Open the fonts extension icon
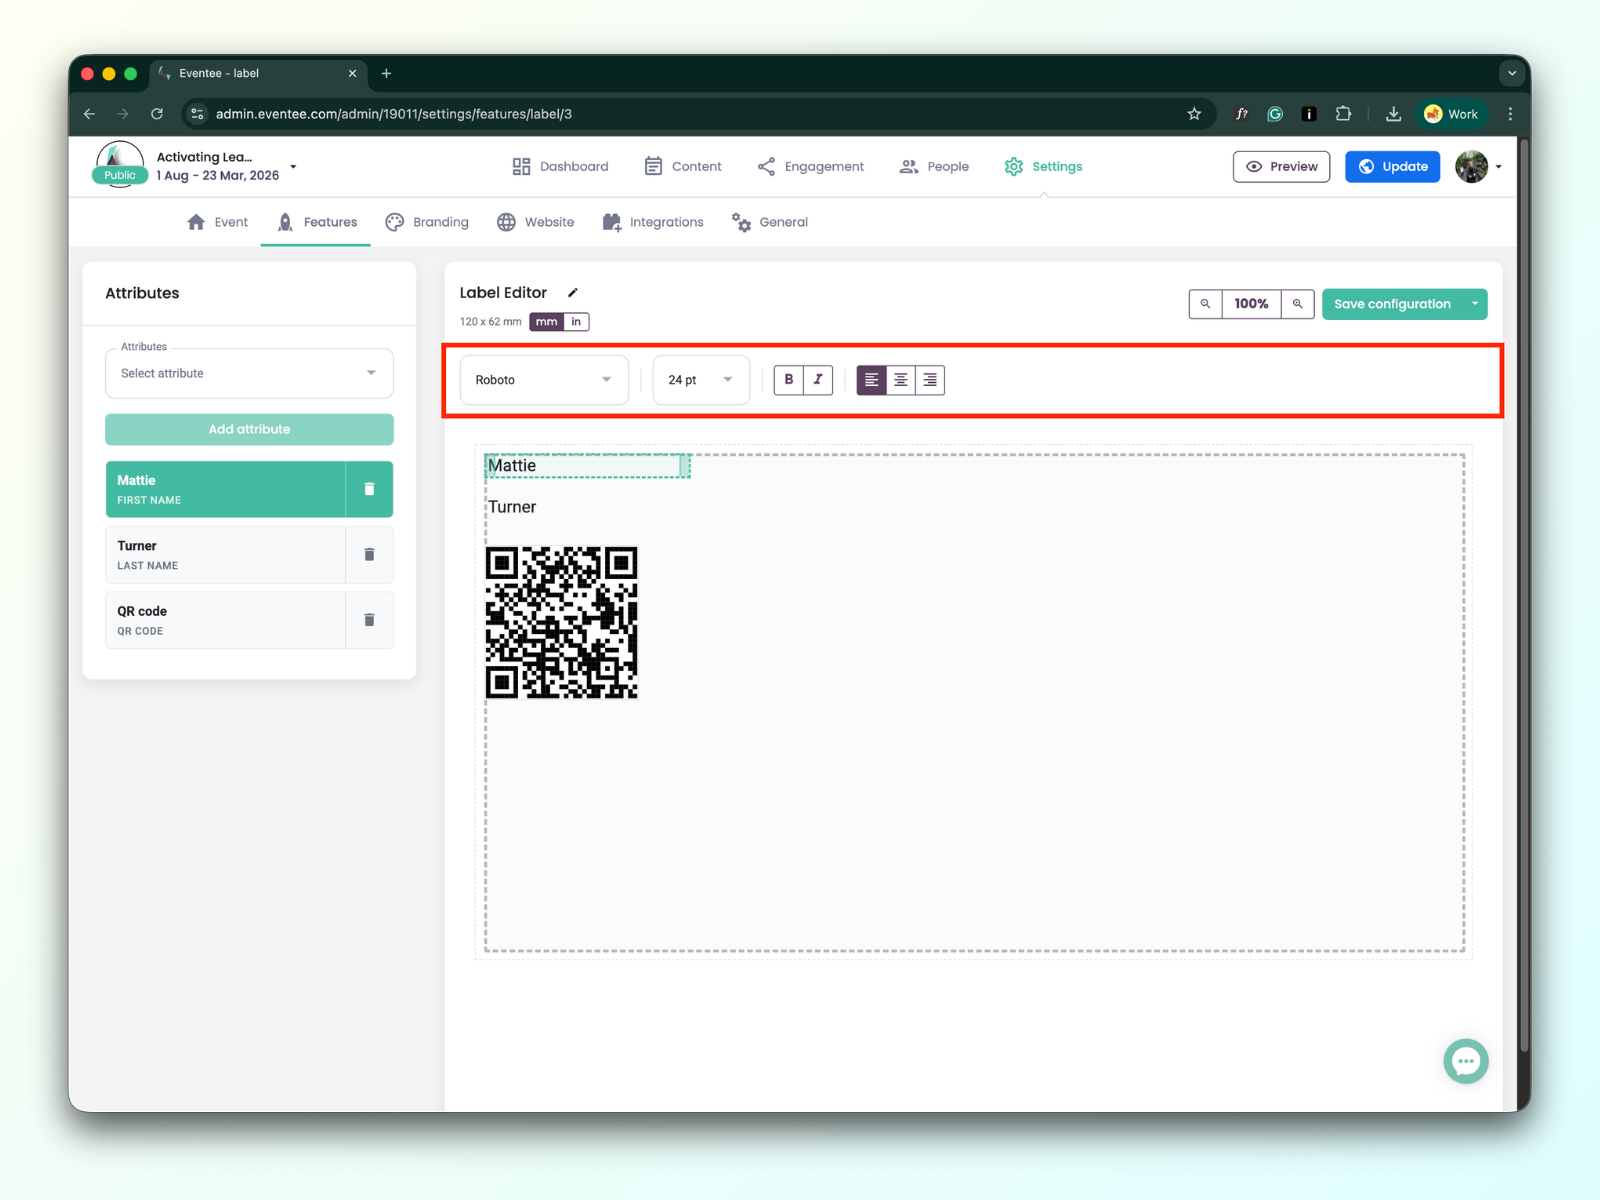This screenshot has height=1200, width=1600. point(1241,114)
